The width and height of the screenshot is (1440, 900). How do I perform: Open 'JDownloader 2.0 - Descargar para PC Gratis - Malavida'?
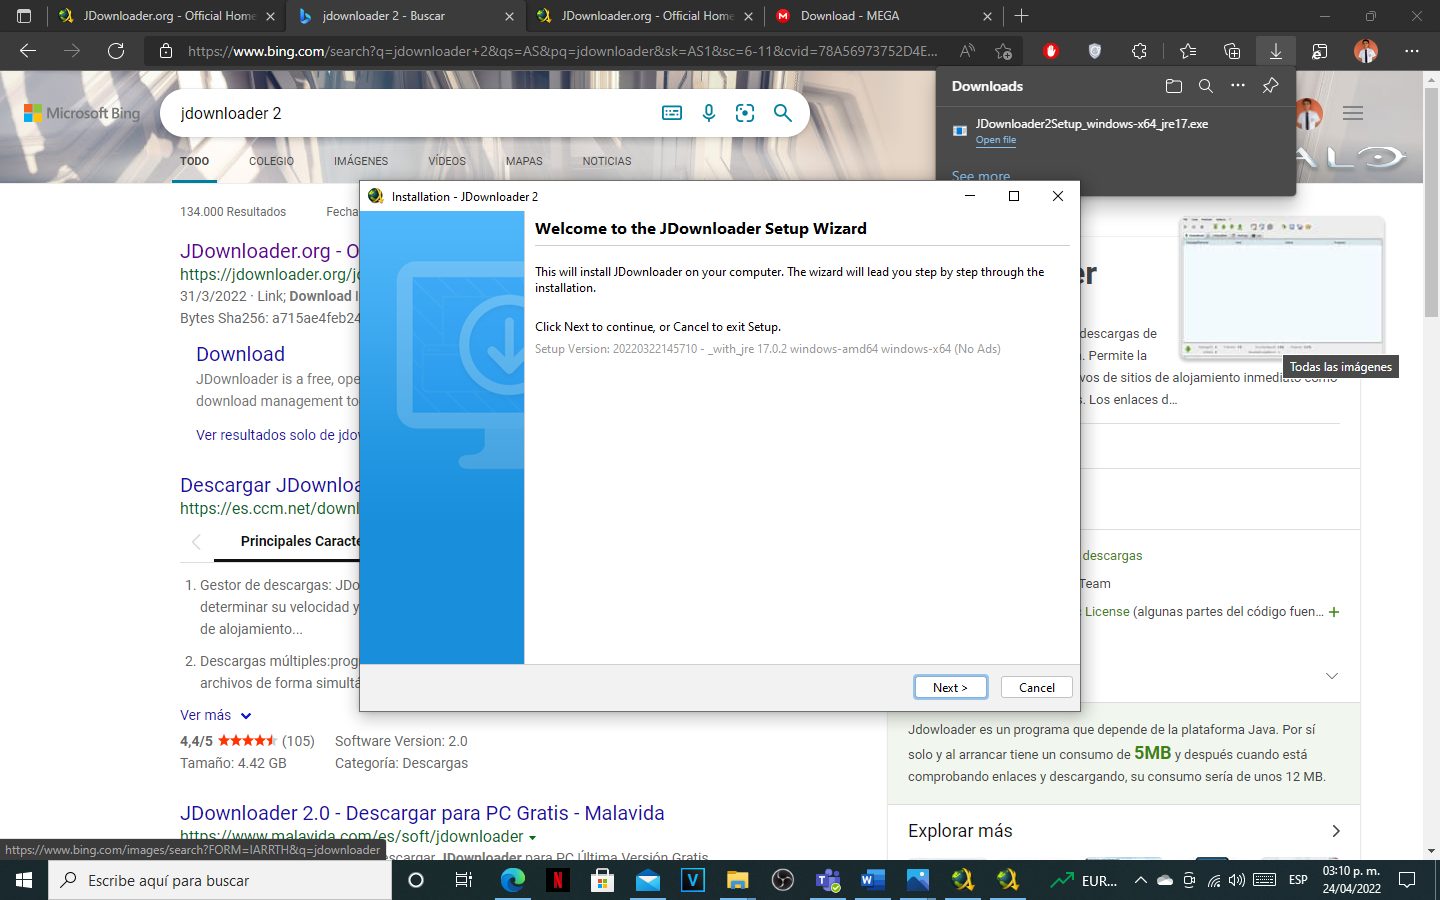point(422,813)
